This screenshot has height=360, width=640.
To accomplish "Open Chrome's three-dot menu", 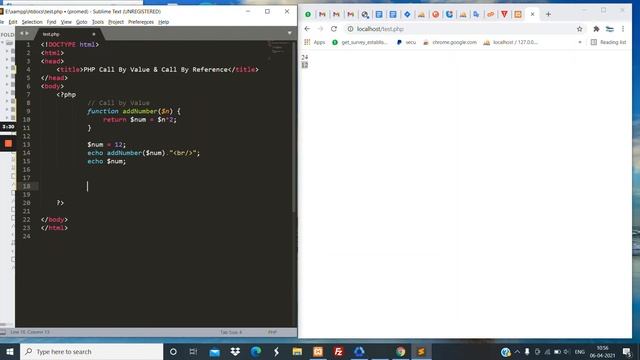I will pyautogui.click(x=623, y=29).
